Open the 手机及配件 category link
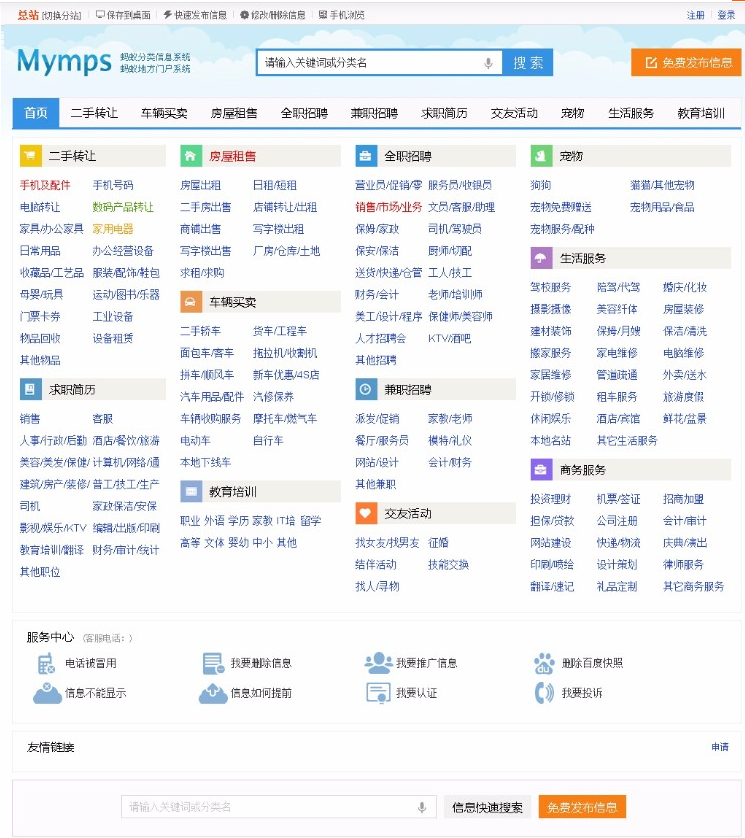This screenshot has width=745, height=838. click(45, 185)
